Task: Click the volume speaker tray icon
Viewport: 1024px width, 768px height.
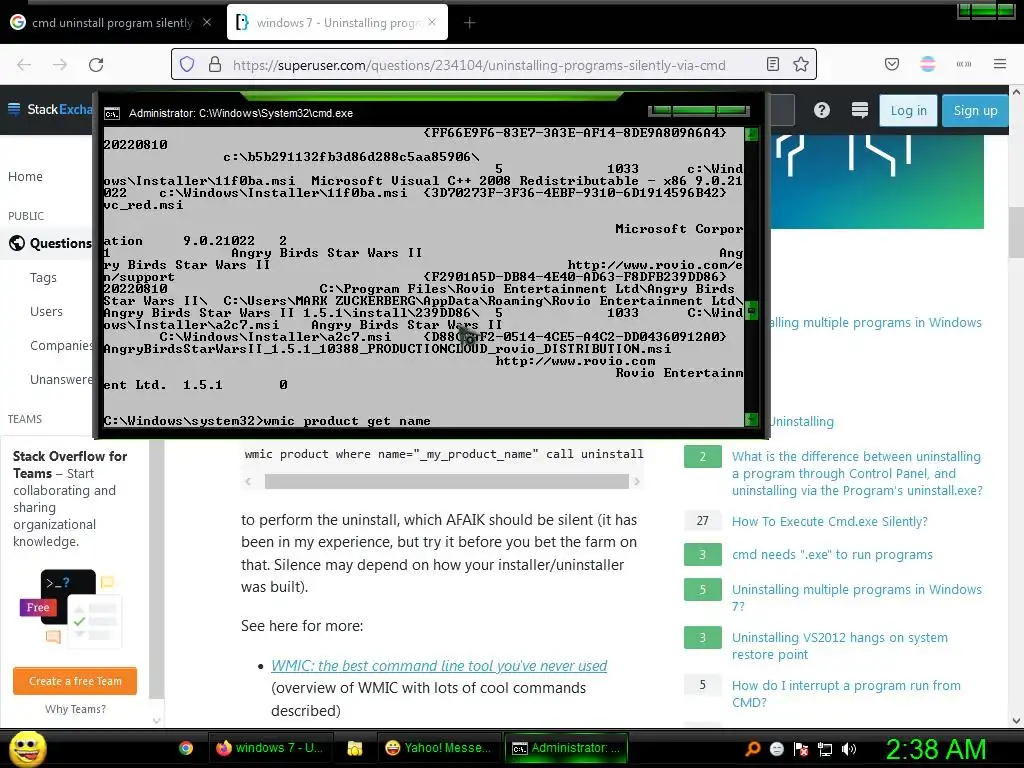Action: [848, 749]
